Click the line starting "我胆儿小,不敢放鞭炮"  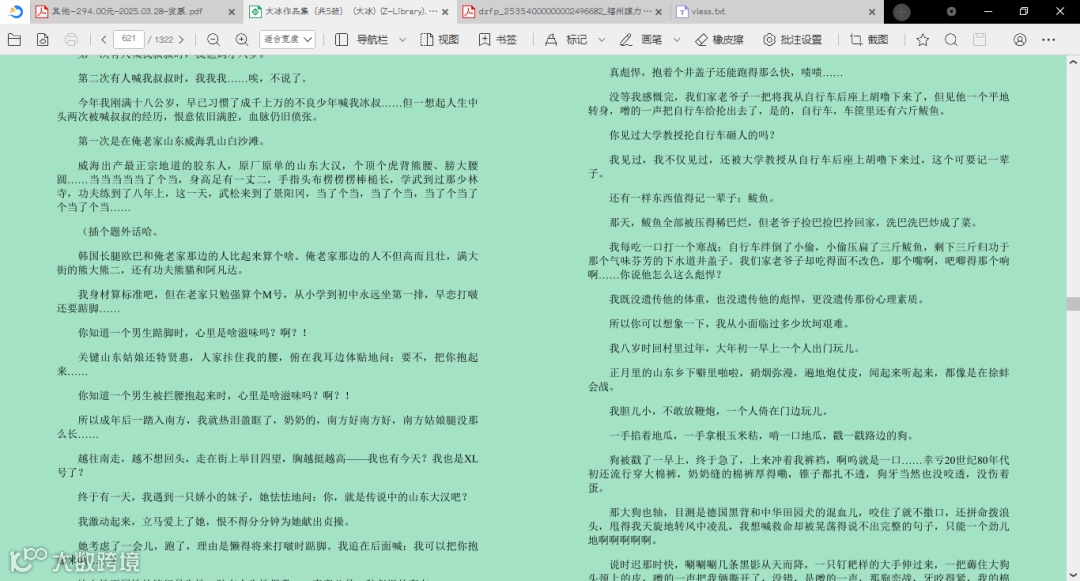(719, 411)
